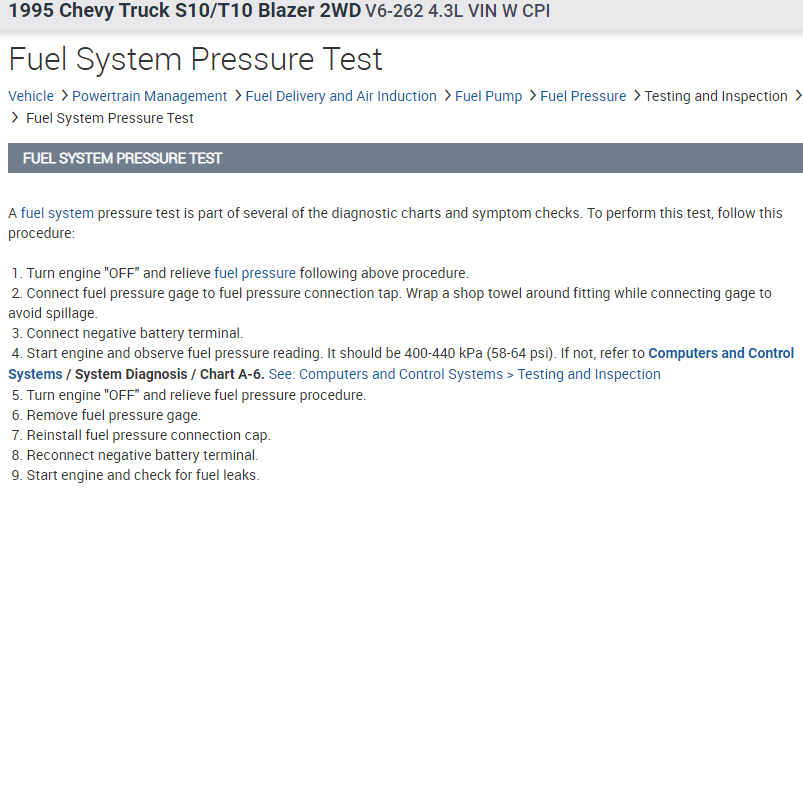The height and width of the screenshot is (800, 803).
Task: Open the "fuel system" link in intro paragraph
Action: click(x=57, y=213)
